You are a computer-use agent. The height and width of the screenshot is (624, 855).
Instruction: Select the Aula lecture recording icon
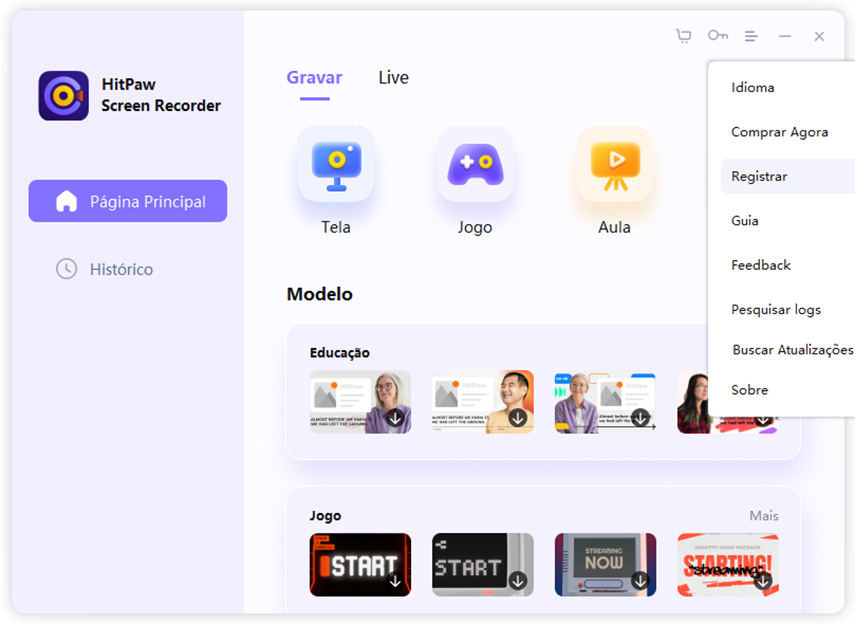pos(614,166)
